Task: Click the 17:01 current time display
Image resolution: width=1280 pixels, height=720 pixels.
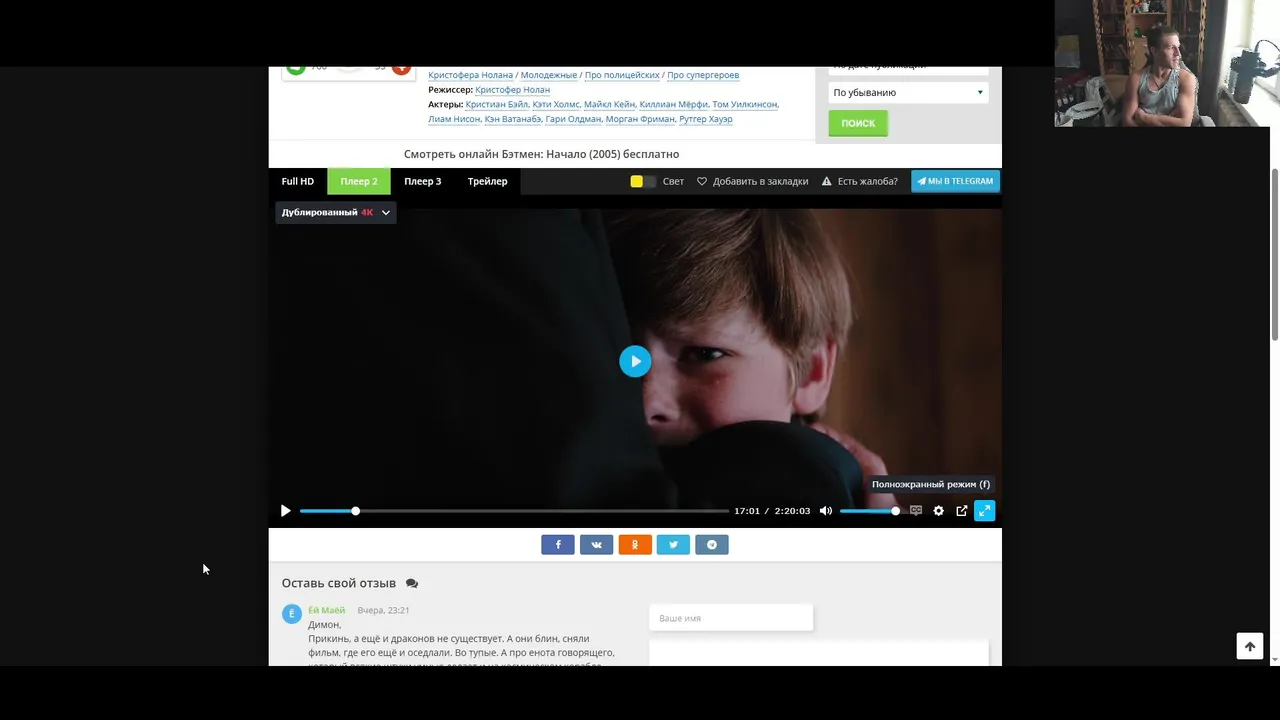Action: (747, 511)
